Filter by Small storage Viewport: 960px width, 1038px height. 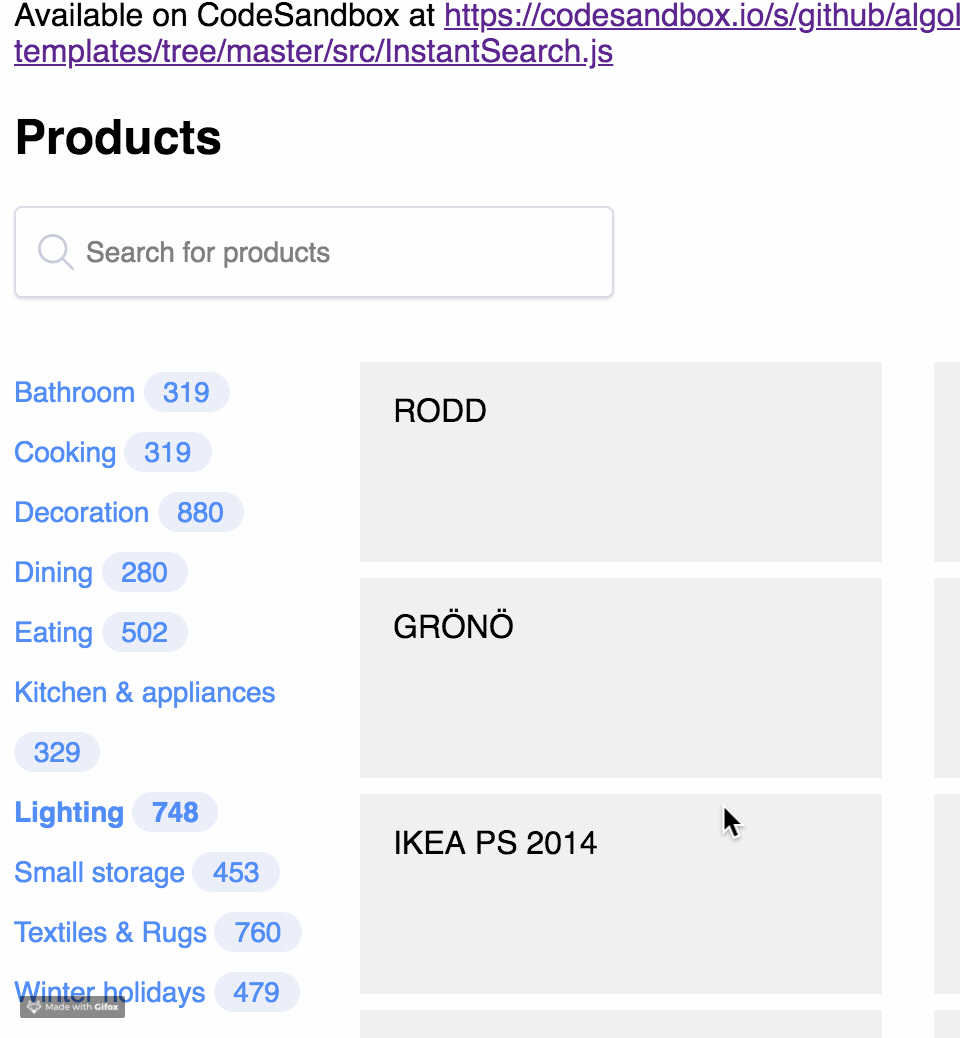(99, 872)
